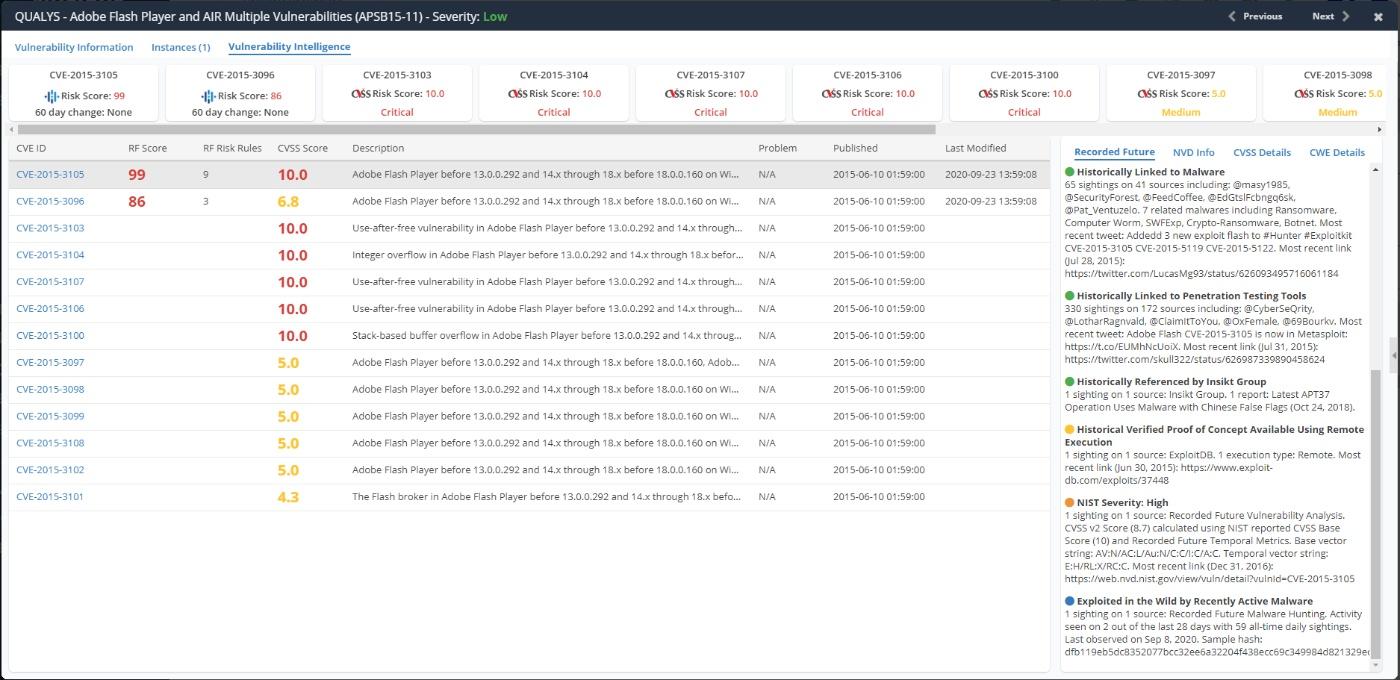Click green dot beside Linked to Penetration Testing Tools

[1070, 296]
